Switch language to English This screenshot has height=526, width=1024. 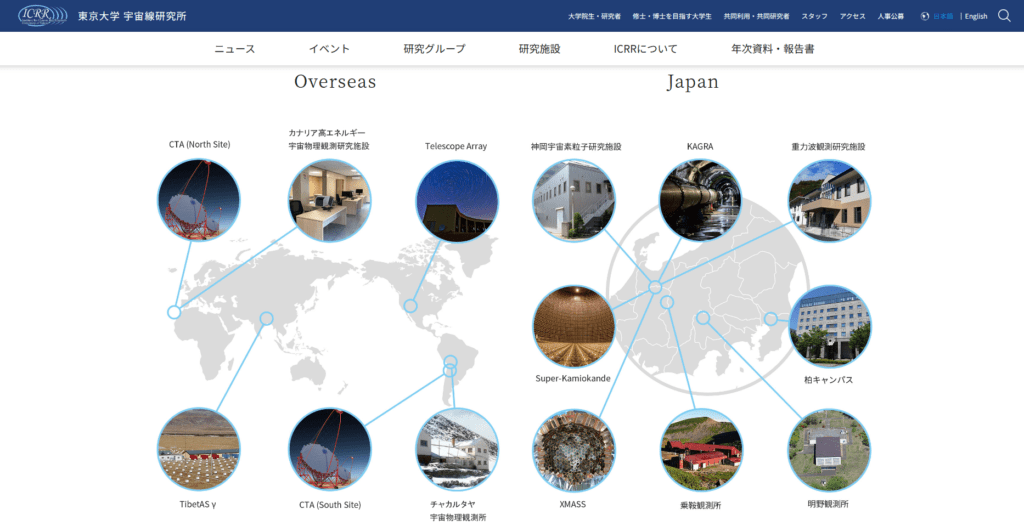tap(976, 16)
